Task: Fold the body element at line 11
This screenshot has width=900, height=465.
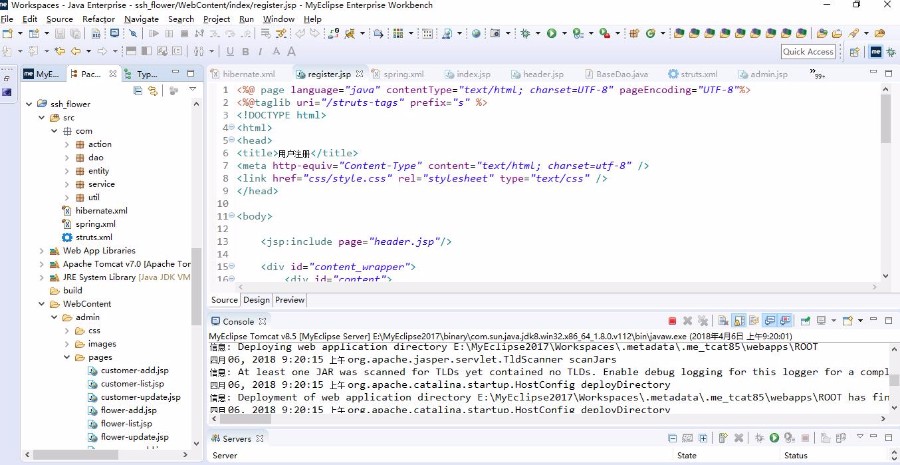Action: (x=231, y=216)
